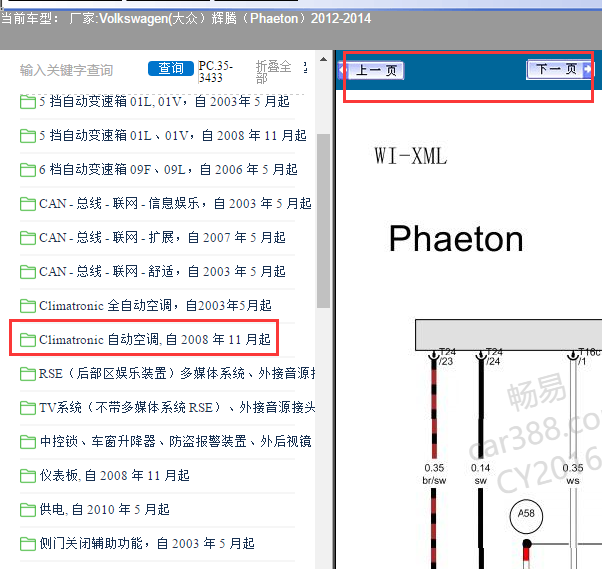Click connector label T24/24 in diagram
The image size is (602, 569).
[494, 357]
